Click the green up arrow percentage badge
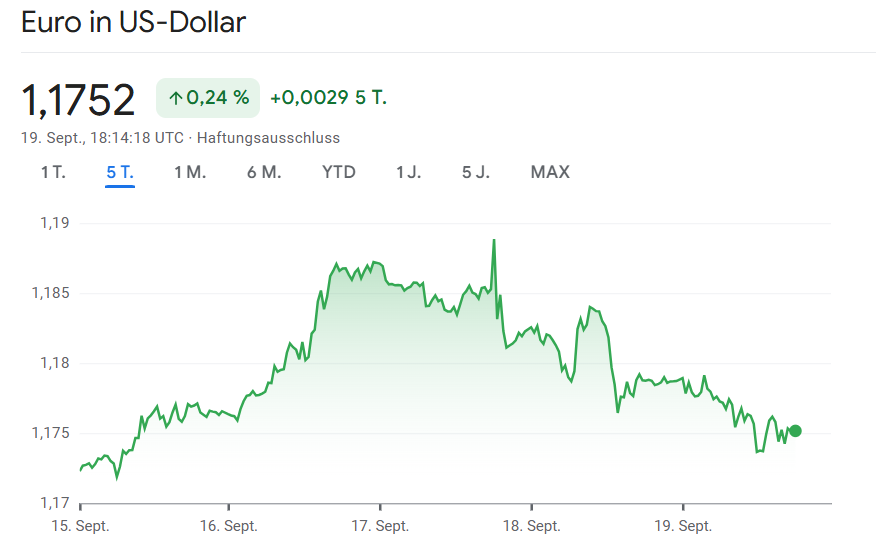The height and width of the screenshot is (544, 876). [208, 98]
